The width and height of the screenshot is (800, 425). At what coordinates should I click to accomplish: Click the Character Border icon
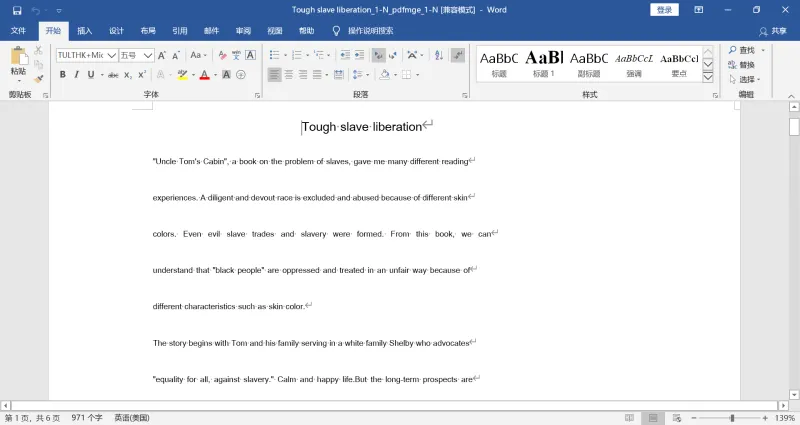(x=251, y=55)
